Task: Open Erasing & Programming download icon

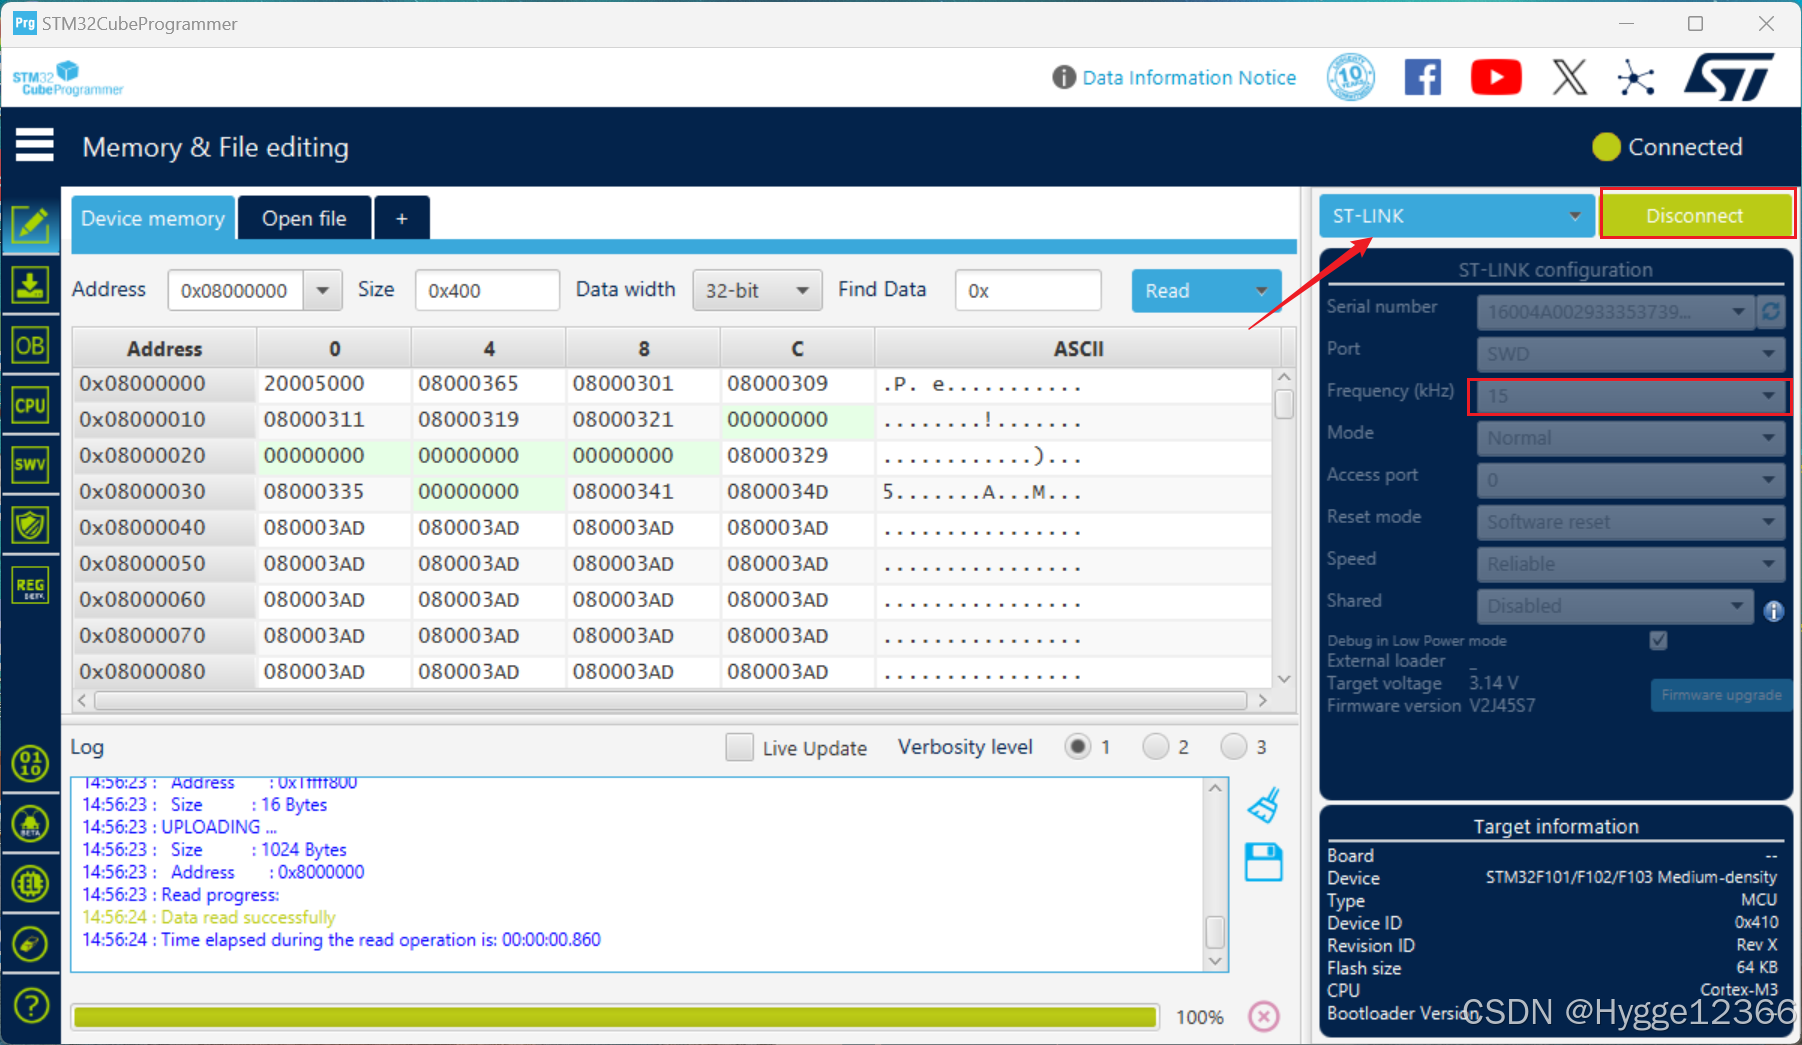Action: (x=30, y=285)
